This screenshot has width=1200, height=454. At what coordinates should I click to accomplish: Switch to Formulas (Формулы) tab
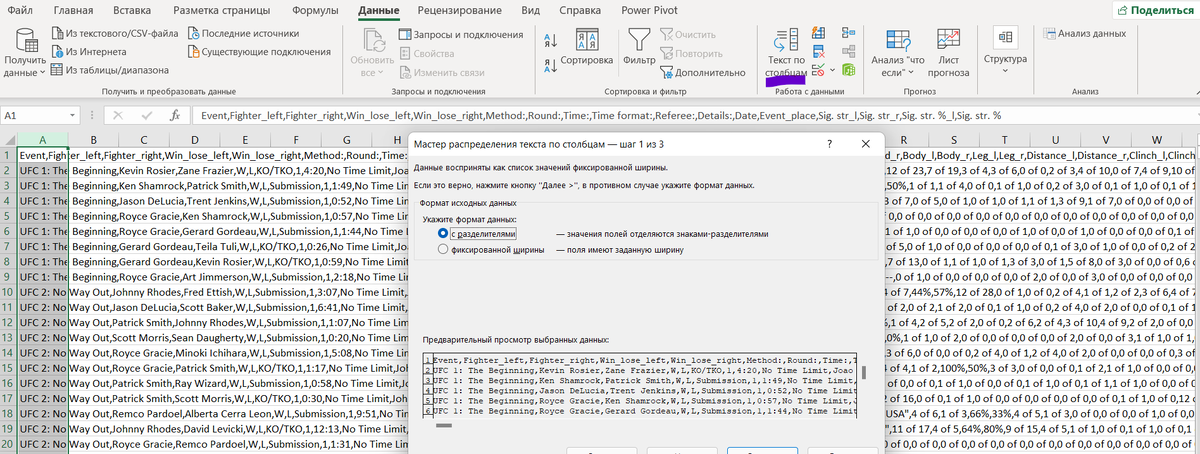[315, 10]
